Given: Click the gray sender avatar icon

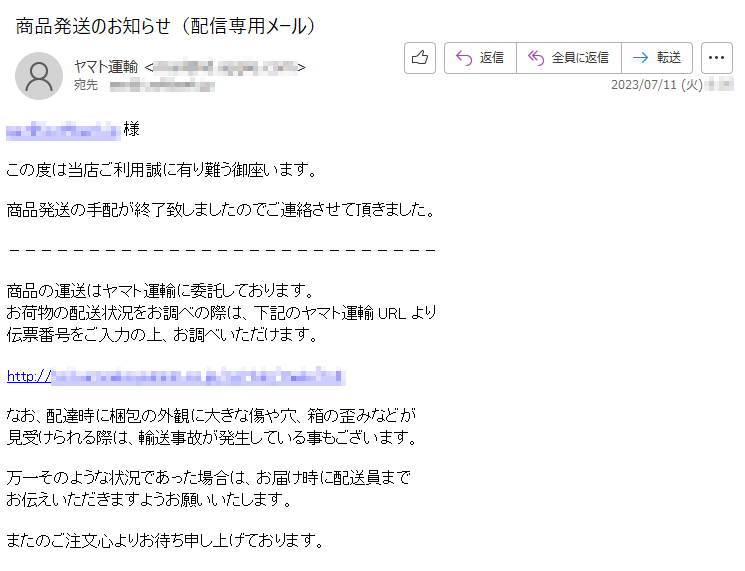Looking at the screenshot, I should (x=39, y=76).
